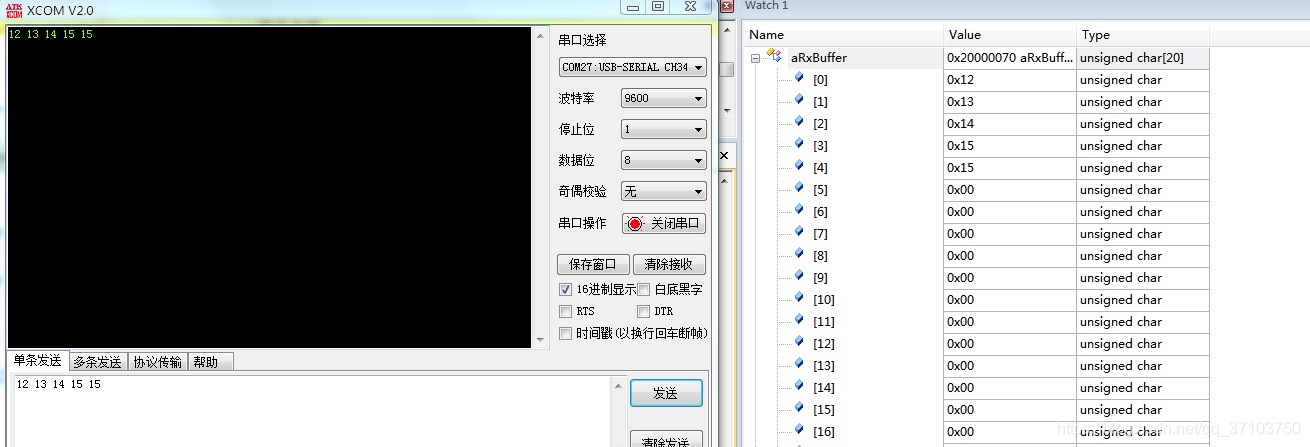Click the 清除发送 clear send button

[666, 440]
